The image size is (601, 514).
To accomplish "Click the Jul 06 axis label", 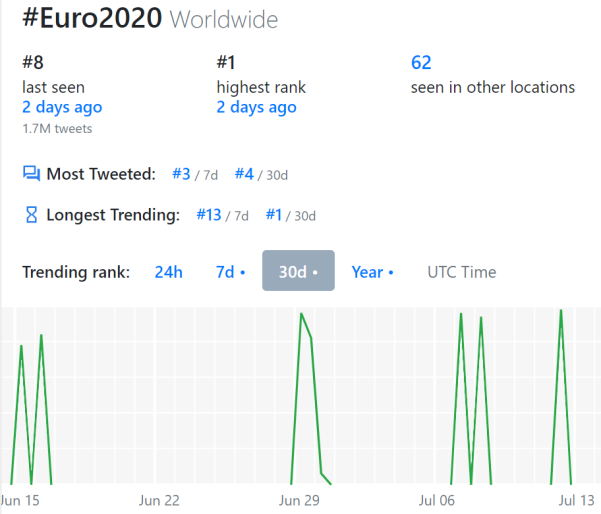I will [437, 499].
